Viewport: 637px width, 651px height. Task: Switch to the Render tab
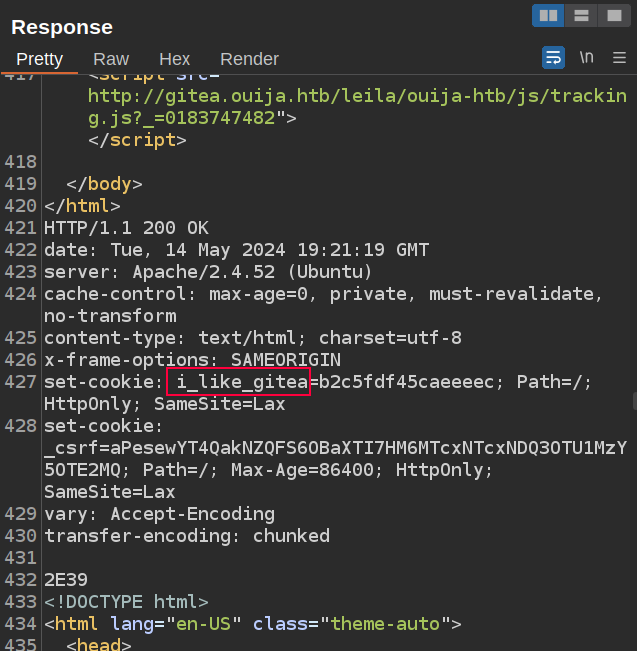click(249, 59)
